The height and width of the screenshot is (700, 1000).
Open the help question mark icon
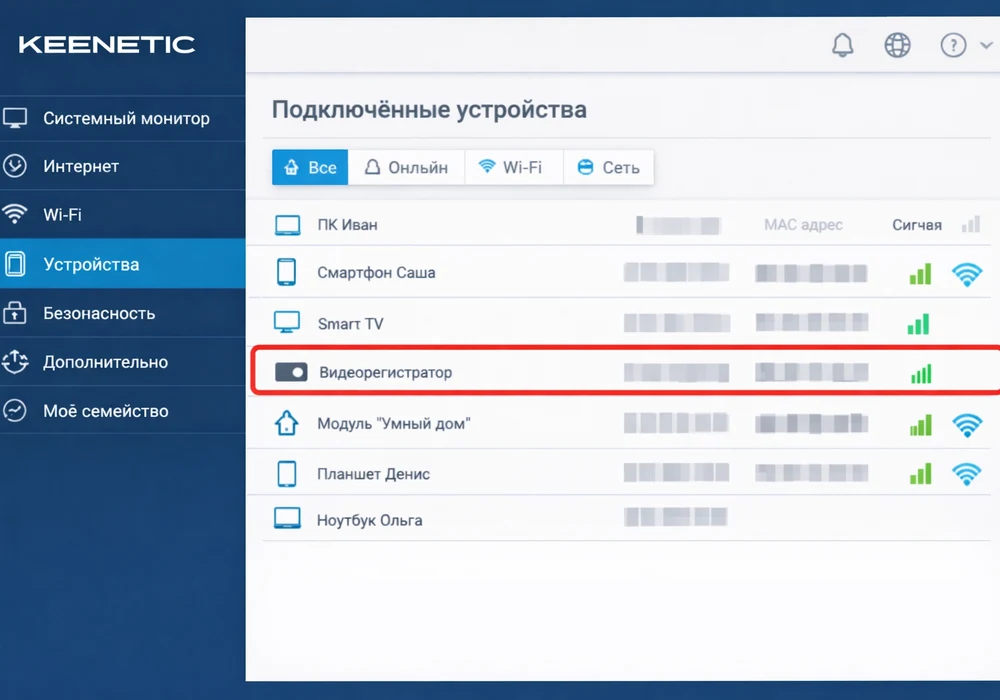click(x=953, y=45)
